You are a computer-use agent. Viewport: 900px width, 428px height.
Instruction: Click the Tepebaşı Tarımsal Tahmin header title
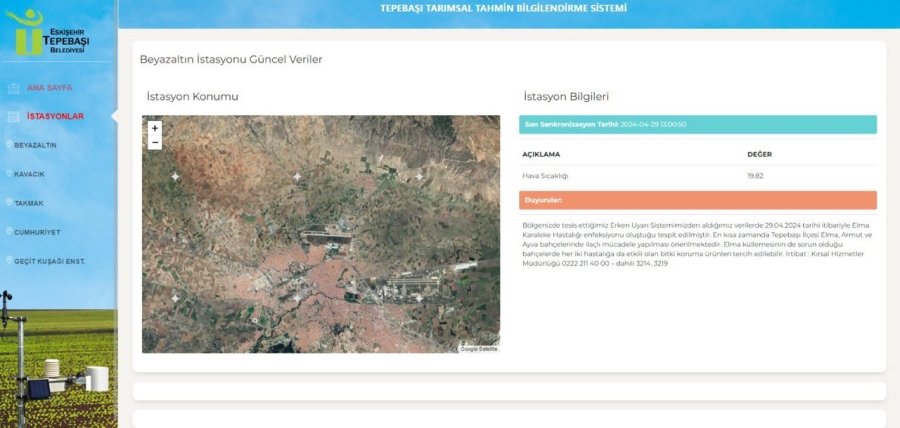pos(504,9)
